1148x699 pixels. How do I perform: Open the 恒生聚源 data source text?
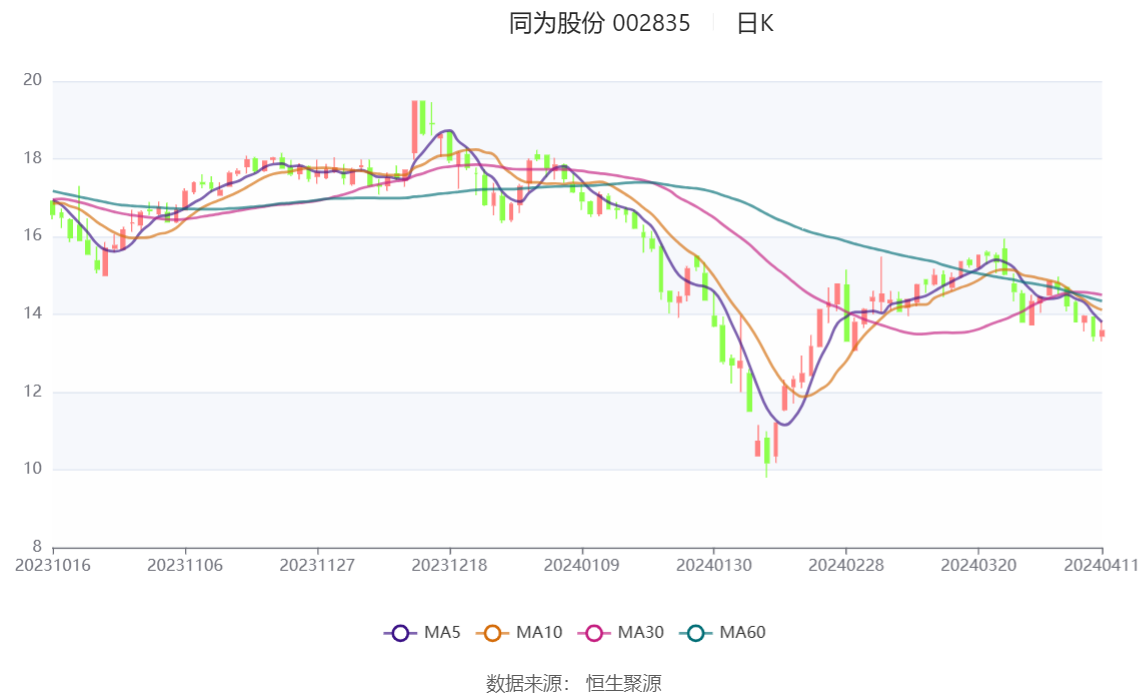[623, 684]
